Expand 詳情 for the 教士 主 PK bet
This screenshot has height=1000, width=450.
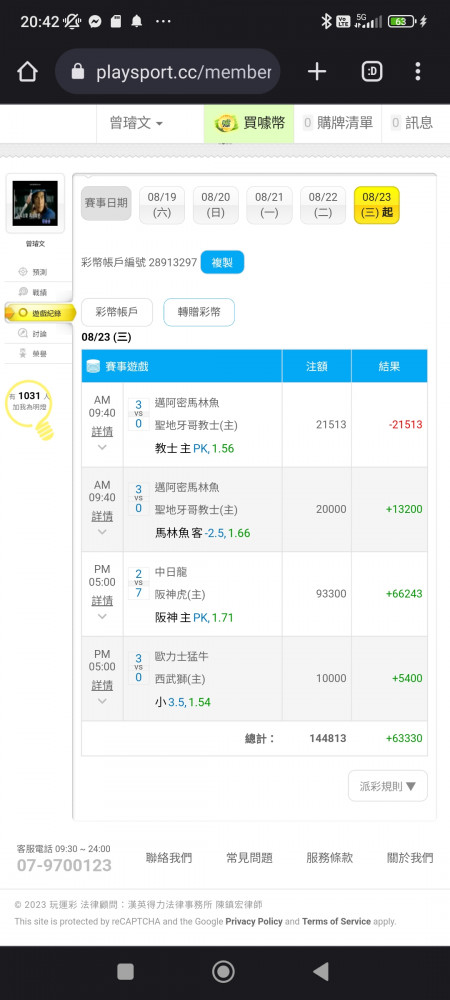pos(102,432)
